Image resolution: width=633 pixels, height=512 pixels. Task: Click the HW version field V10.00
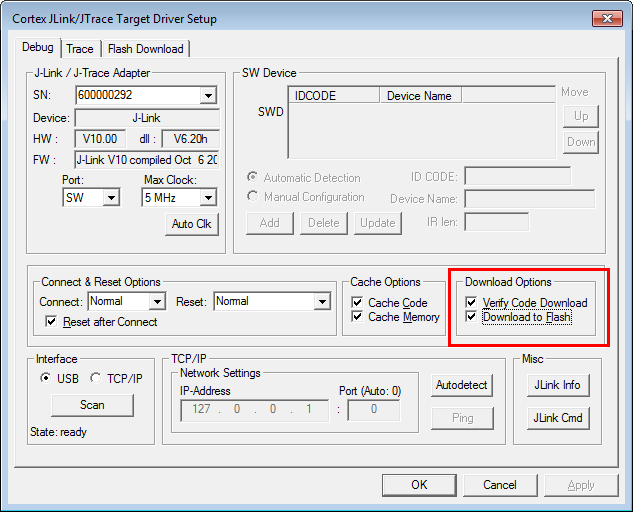(100, 139)
